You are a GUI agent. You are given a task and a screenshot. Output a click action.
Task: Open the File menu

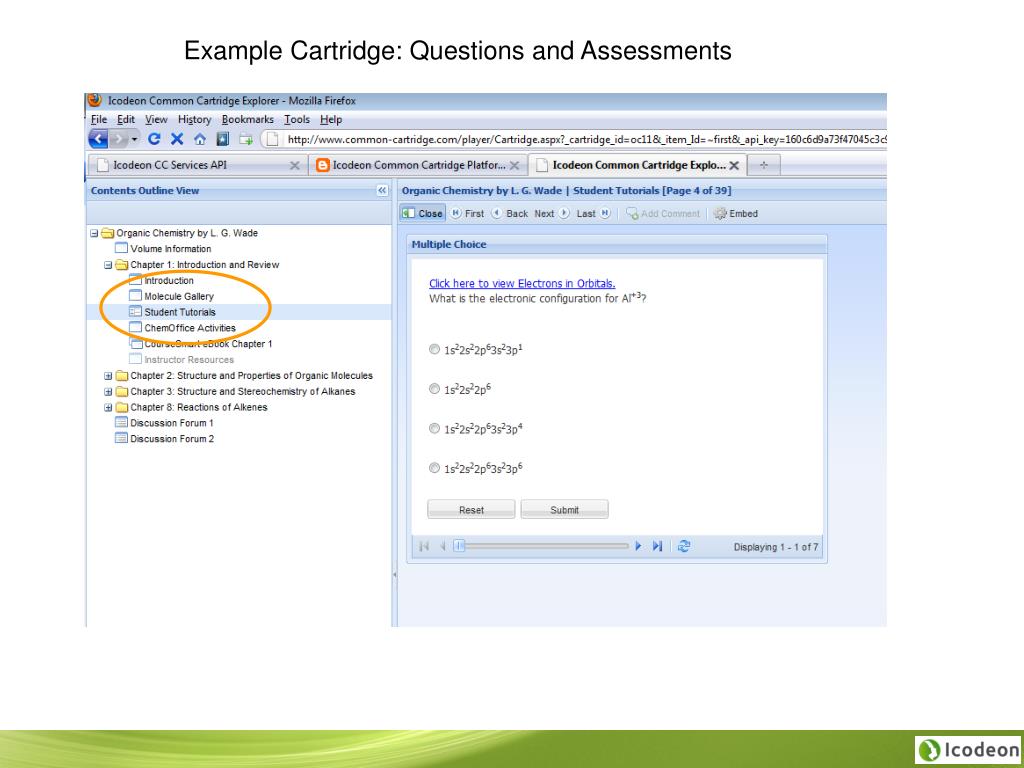[x=99, y=120]
